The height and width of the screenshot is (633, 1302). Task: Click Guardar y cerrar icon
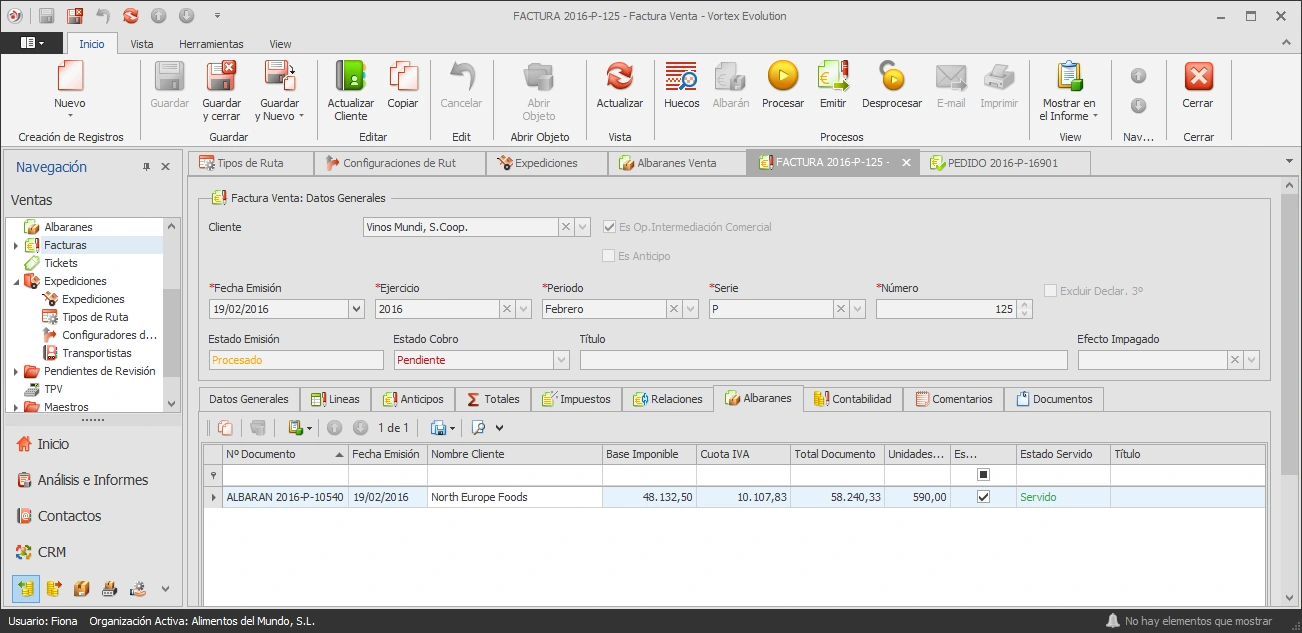pos(221,76)
